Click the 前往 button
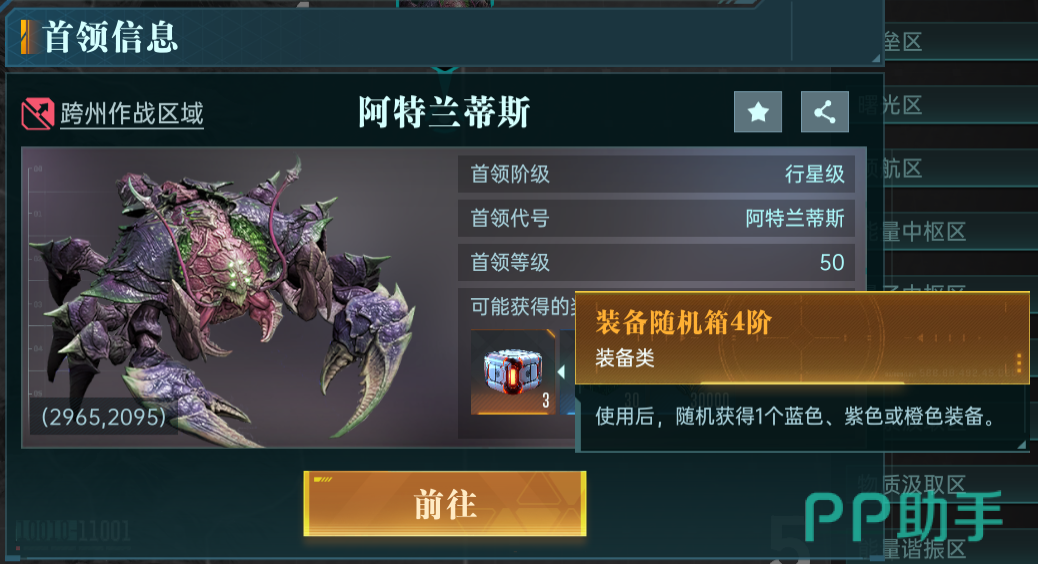The height and width of the screenshot is (564, 1038). click(445, 504)
